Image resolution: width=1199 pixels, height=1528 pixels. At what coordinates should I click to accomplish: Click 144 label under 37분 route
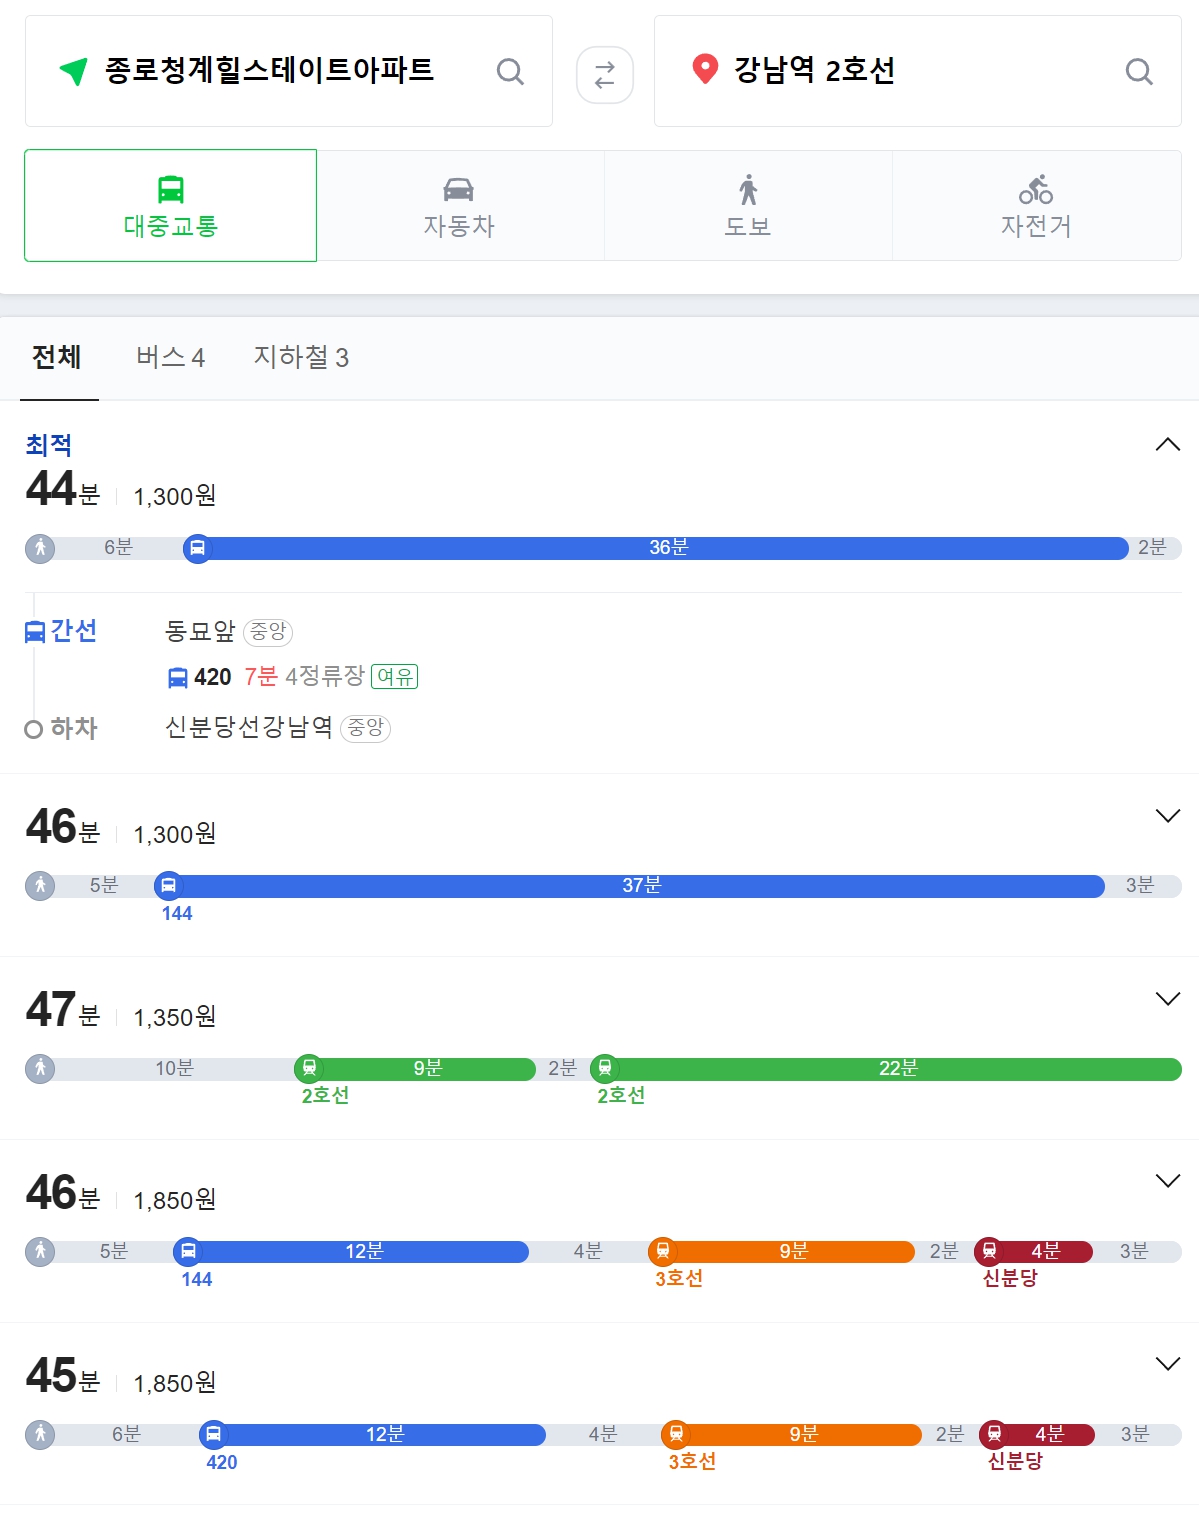pyautogui.click(x=177, y=913)
